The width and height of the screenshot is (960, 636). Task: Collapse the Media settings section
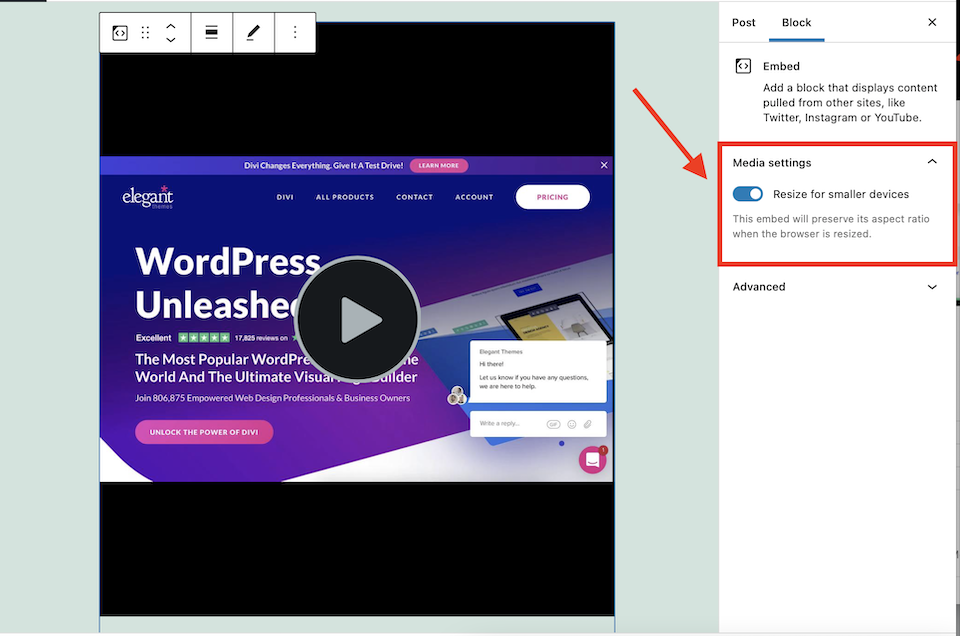click(x=932, y=162)
